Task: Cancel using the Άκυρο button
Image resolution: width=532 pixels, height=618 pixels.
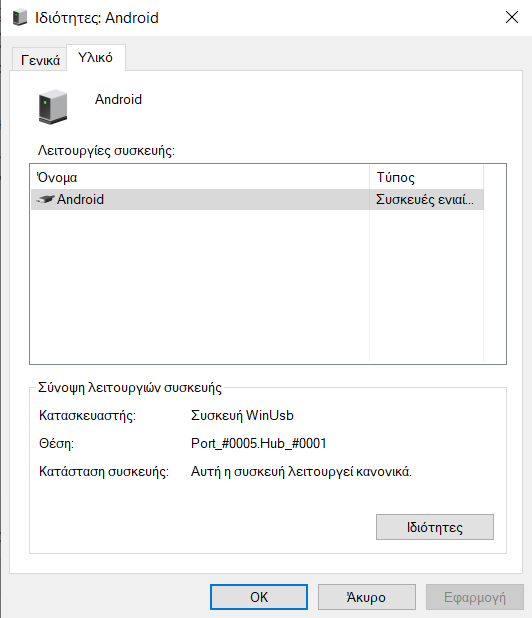Action: coord(366,597)
